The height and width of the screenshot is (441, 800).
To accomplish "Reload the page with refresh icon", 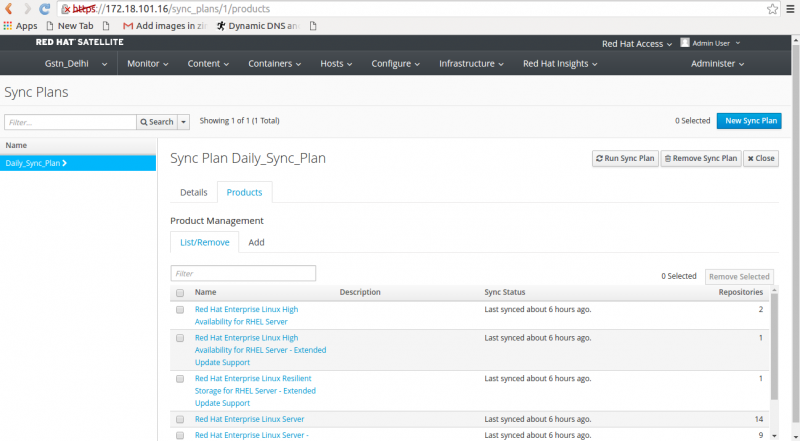I will pyautogui.click(x=45, y=9).
